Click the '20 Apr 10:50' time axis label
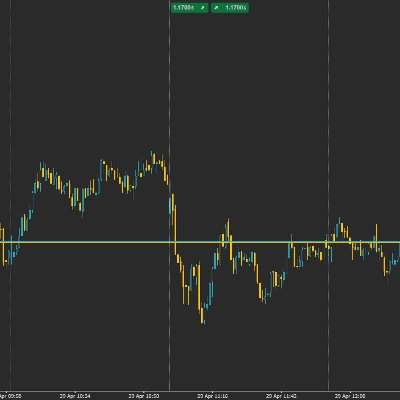The width and height of the screenshot is (400, 400). [x=144, y=396]
